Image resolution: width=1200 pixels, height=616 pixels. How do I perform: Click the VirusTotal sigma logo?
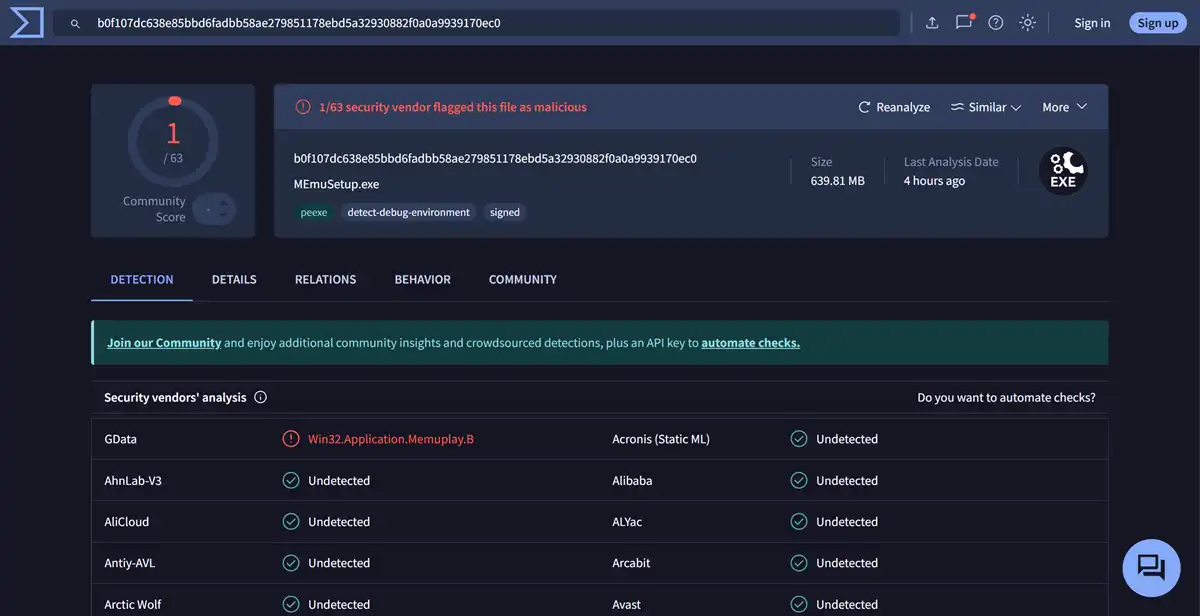pos(26,22)
